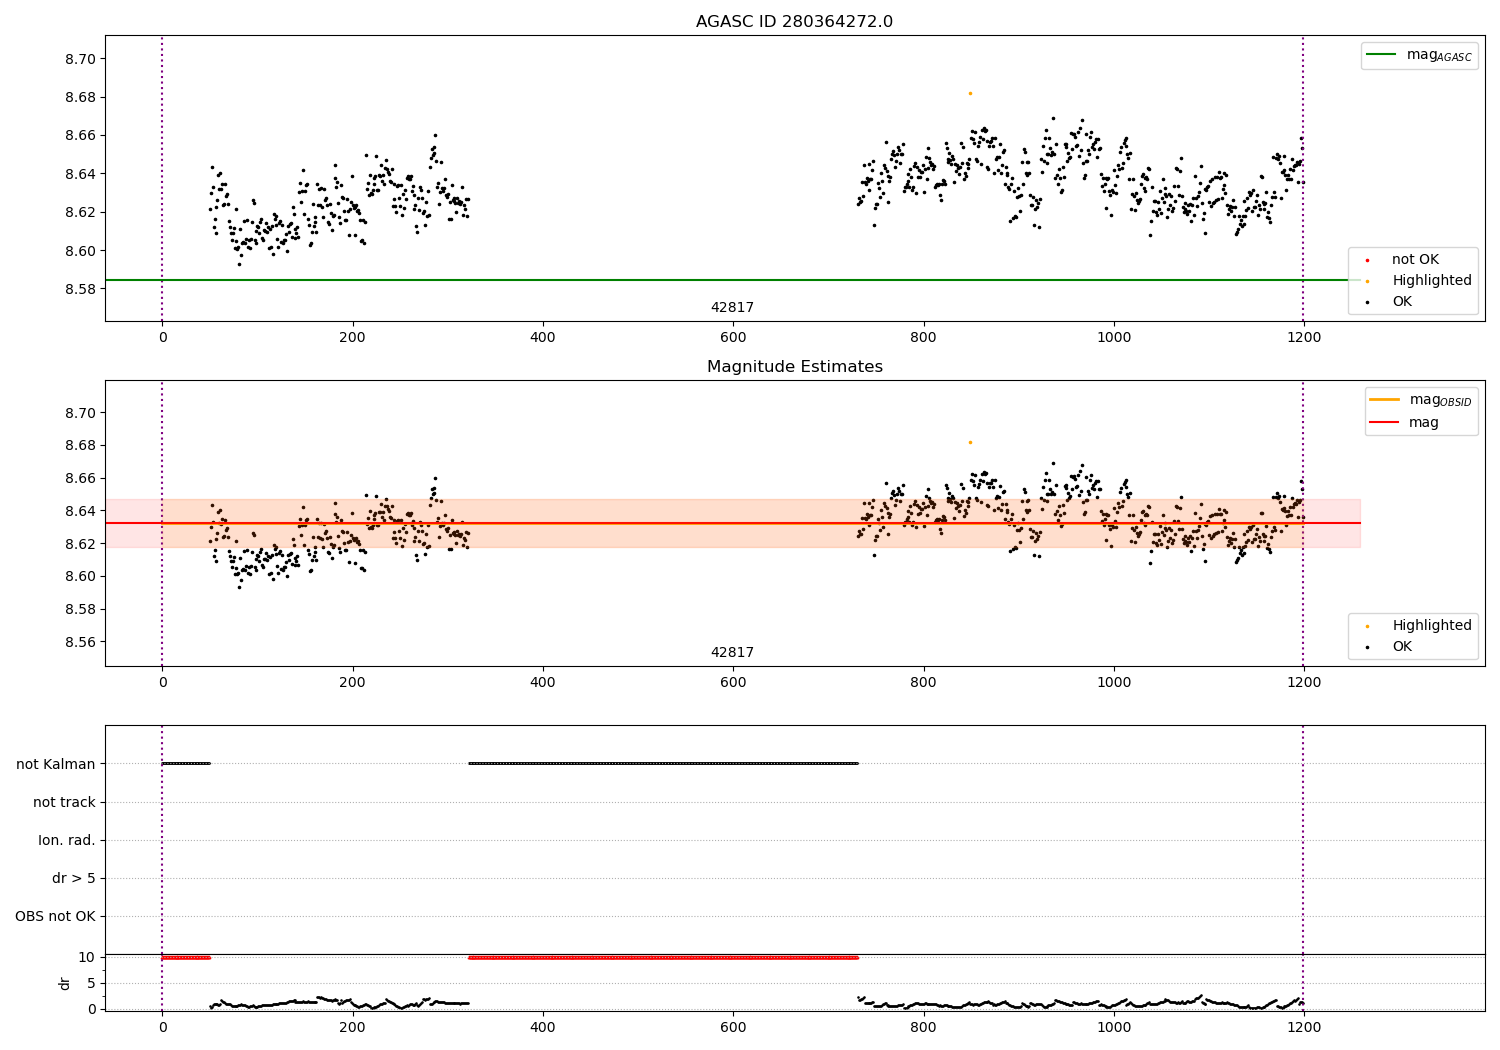The width and height of the screenshot is (1500, 1050).
Task: Click the orange highlighted point in Magnitude Estimates plot
Action: 970,442
